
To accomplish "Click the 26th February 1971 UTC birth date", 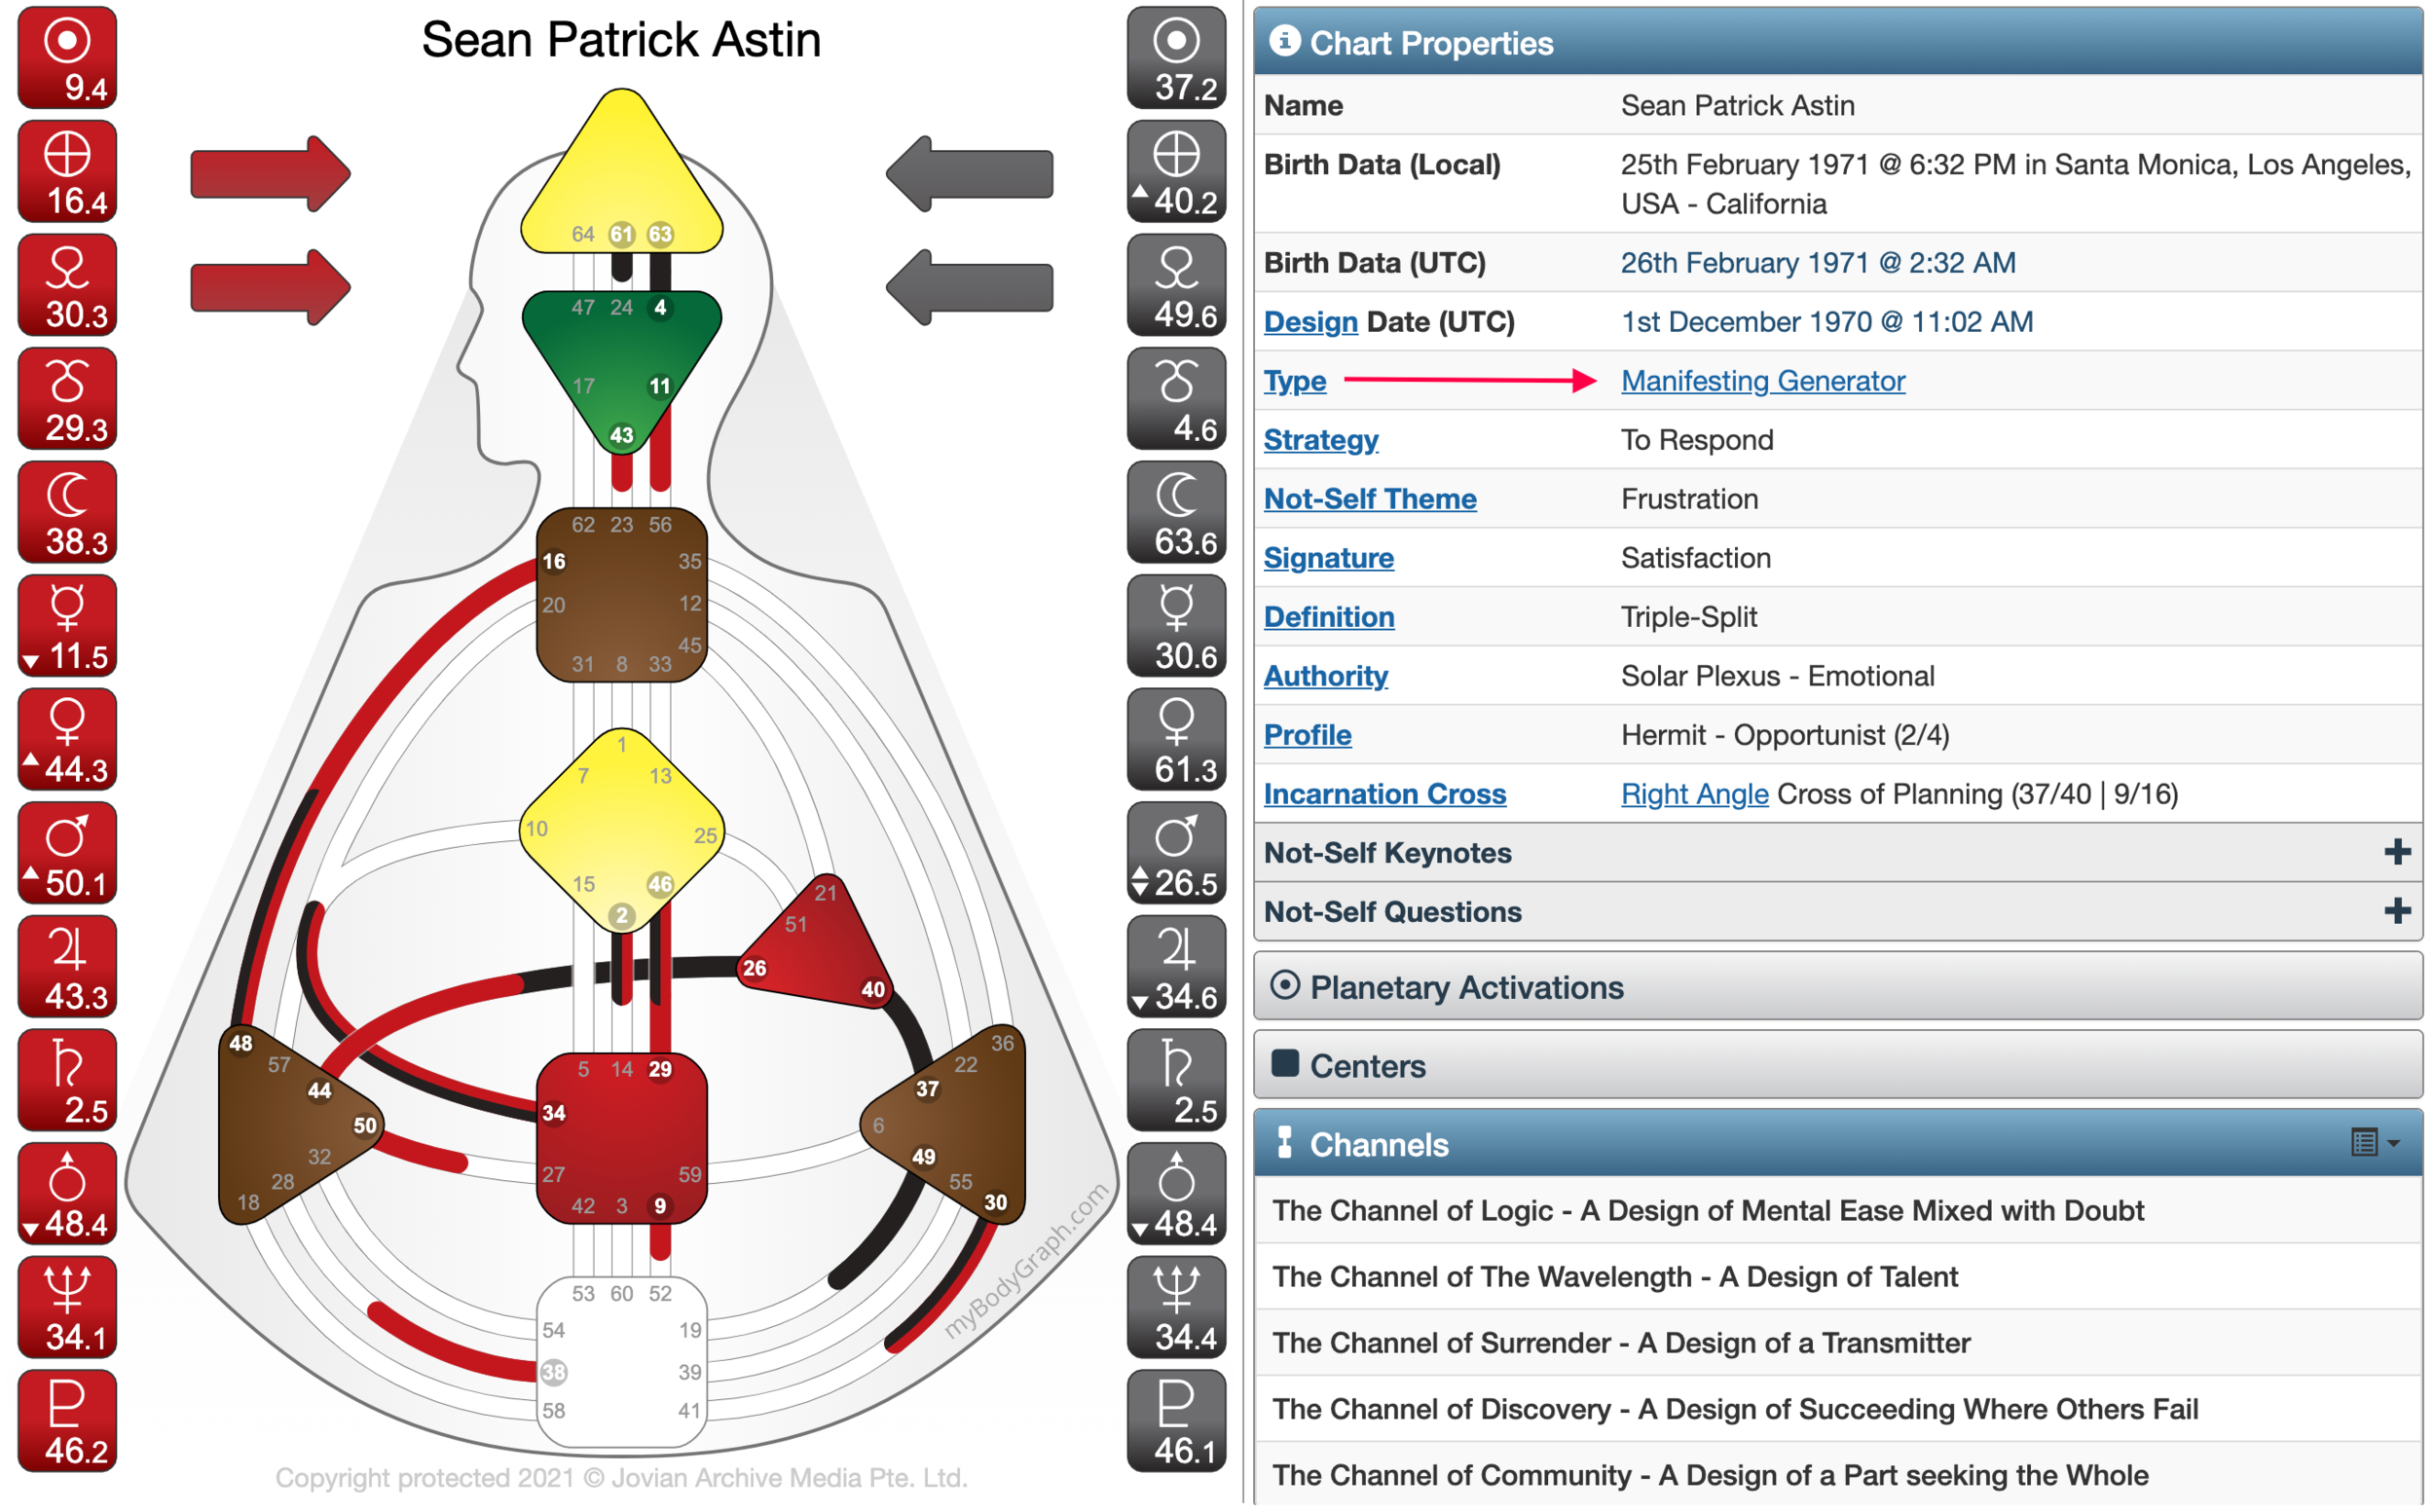I will (x=1818, y=263).
